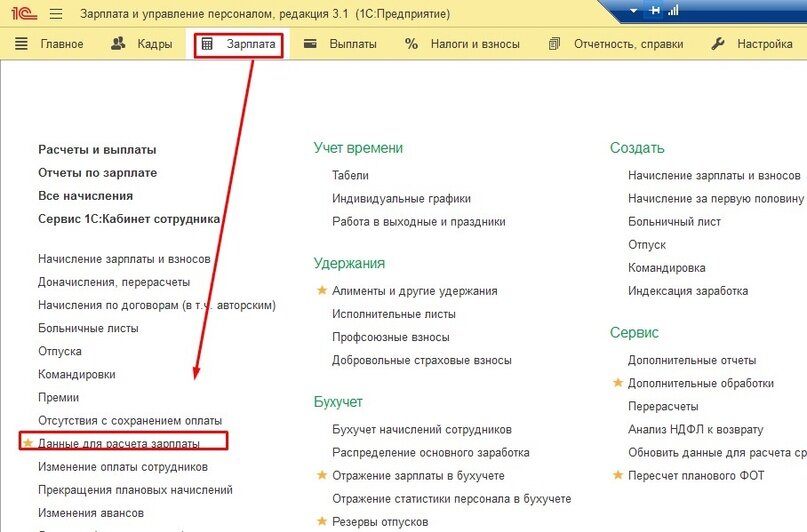This screenshot has height=532, width=807.
Task: Open Алименты и другие удержания
Action: (415, 291)
